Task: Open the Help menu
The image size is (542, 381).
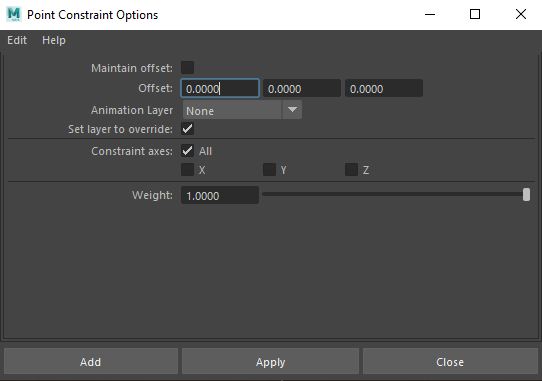Action: click(54, 40)
